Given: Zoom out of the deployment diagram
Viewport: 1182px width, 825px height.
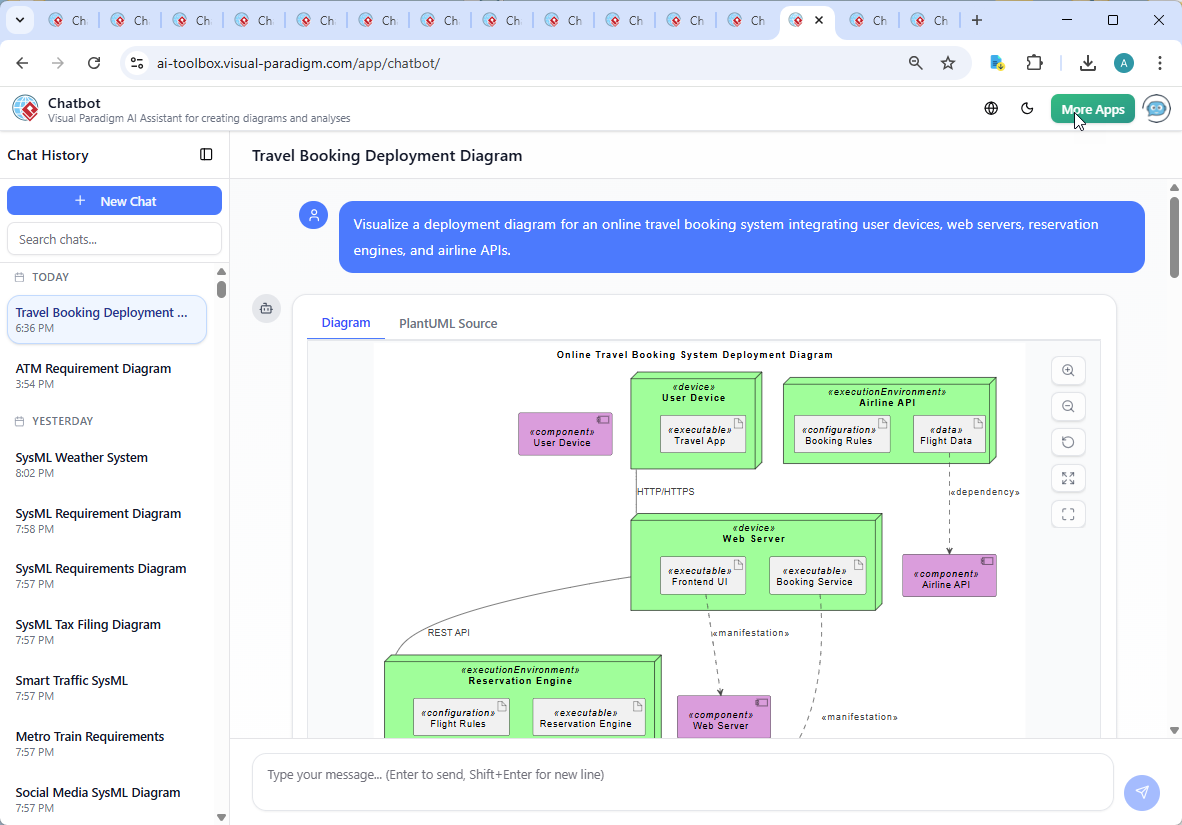Looking at the screenshot, I should tap(1068, 407).
